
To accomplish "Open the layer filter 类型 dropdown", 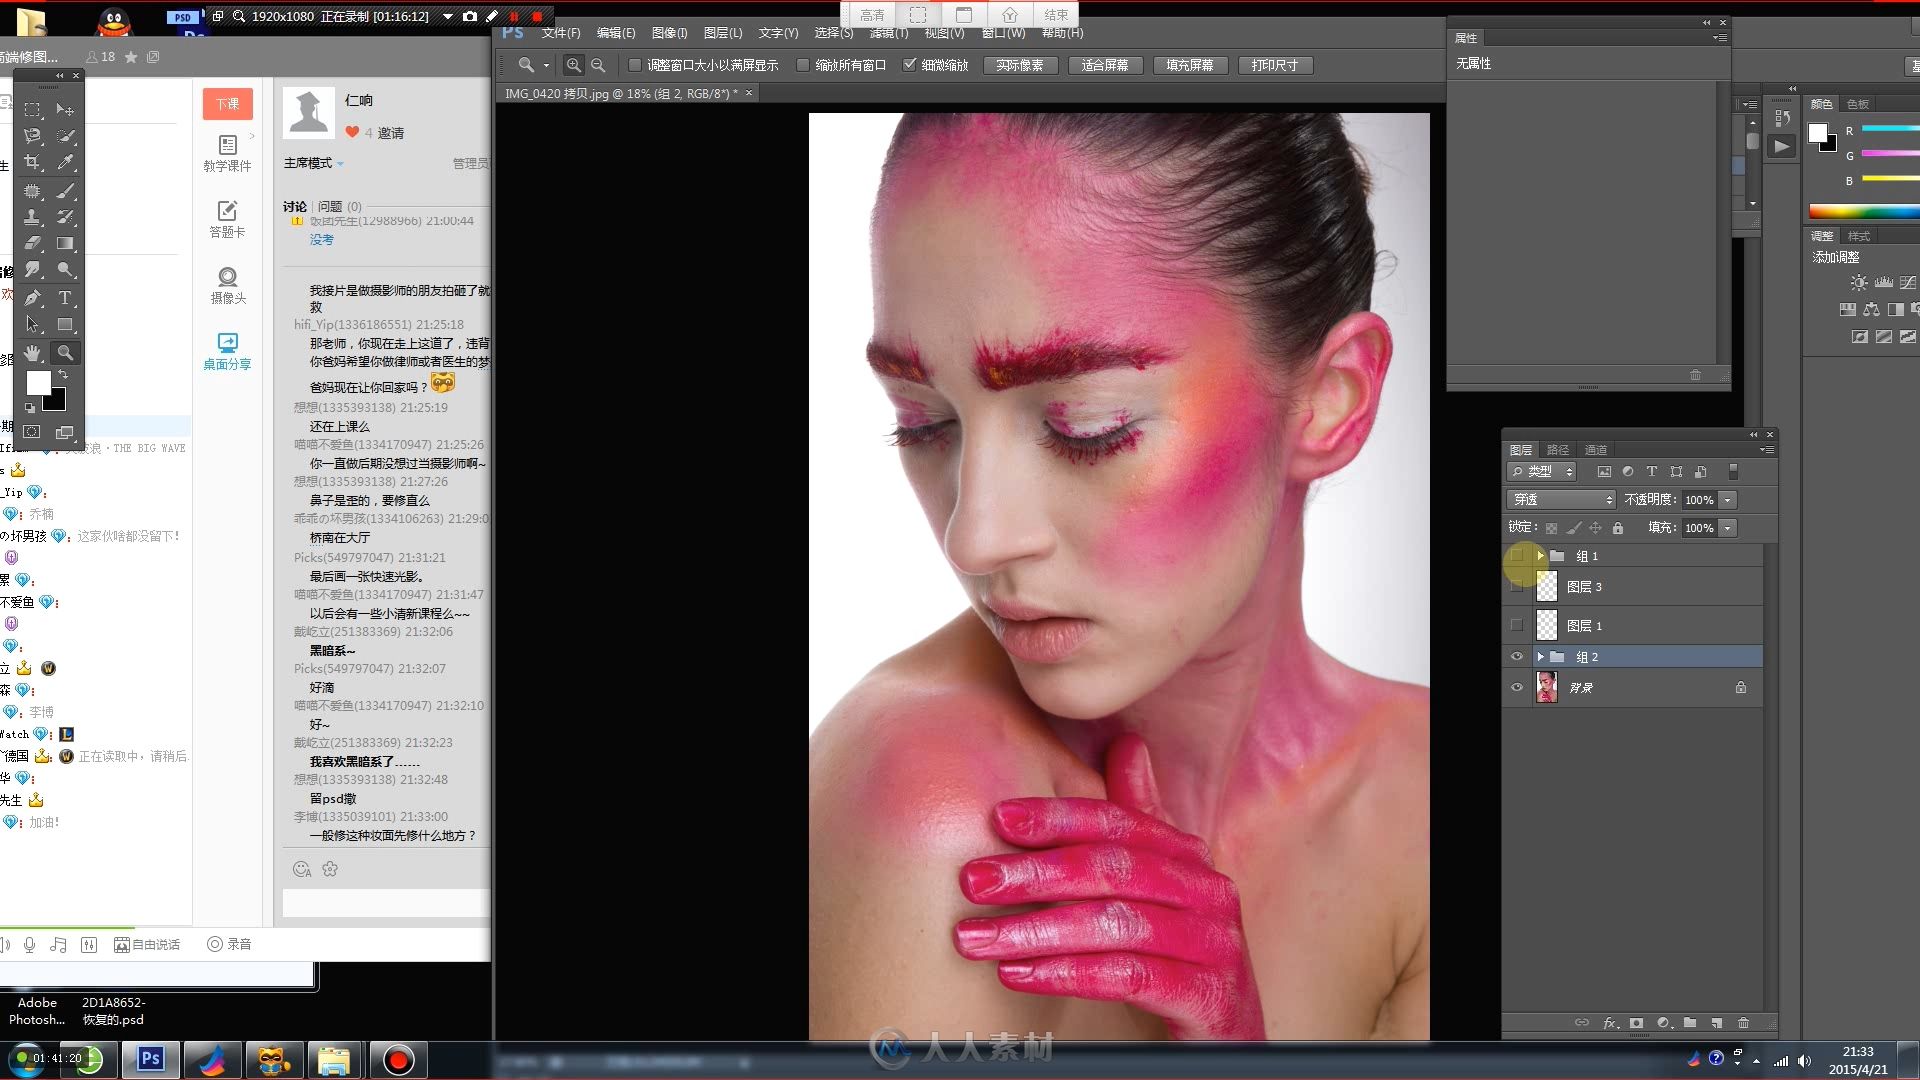I will click(1541, 471).
